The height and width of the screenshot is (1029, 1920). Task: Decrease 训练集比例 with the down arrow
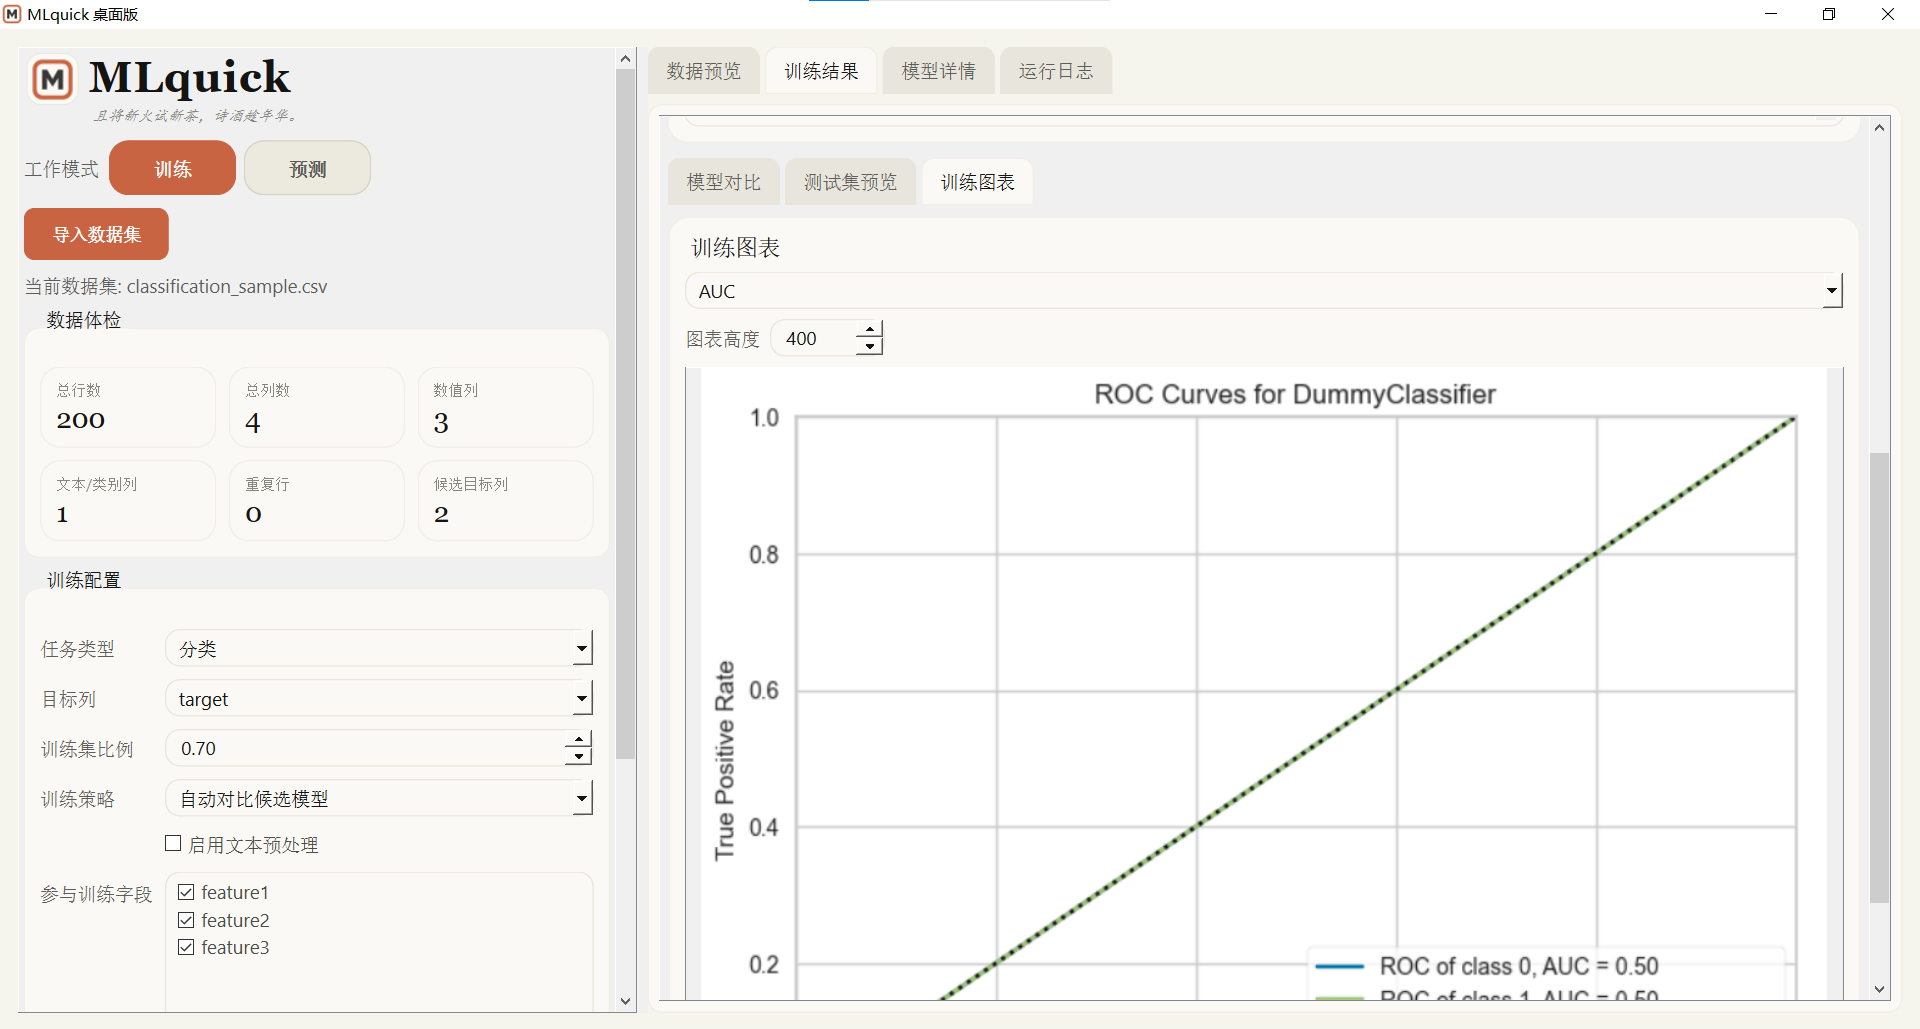[x=579, y=757]
